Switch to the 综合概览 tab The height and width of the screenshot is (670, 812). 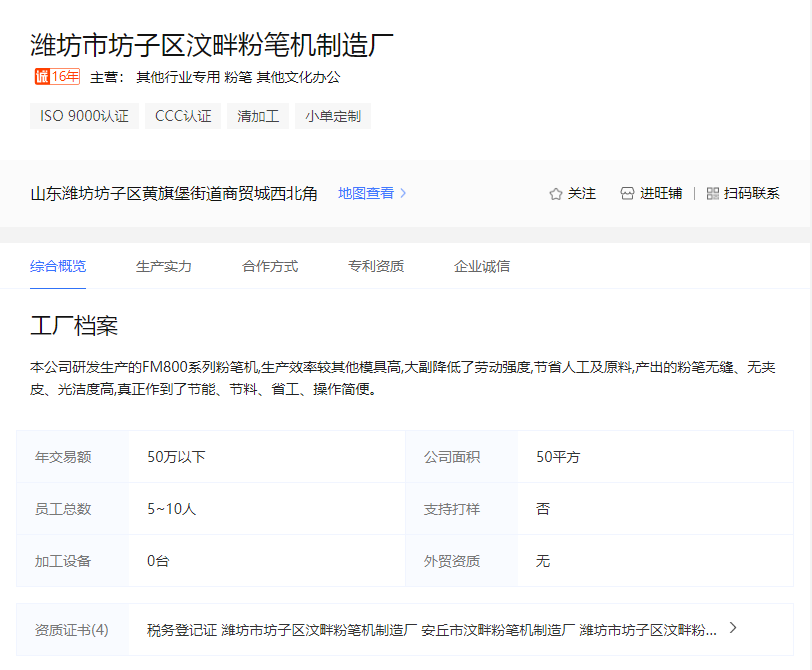coord(58,266)
